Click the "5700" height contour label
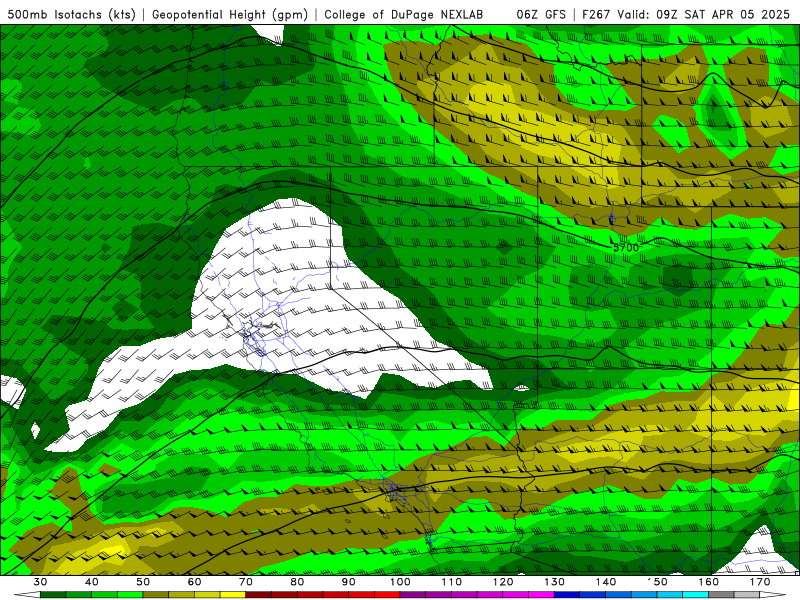 point(626,247)
